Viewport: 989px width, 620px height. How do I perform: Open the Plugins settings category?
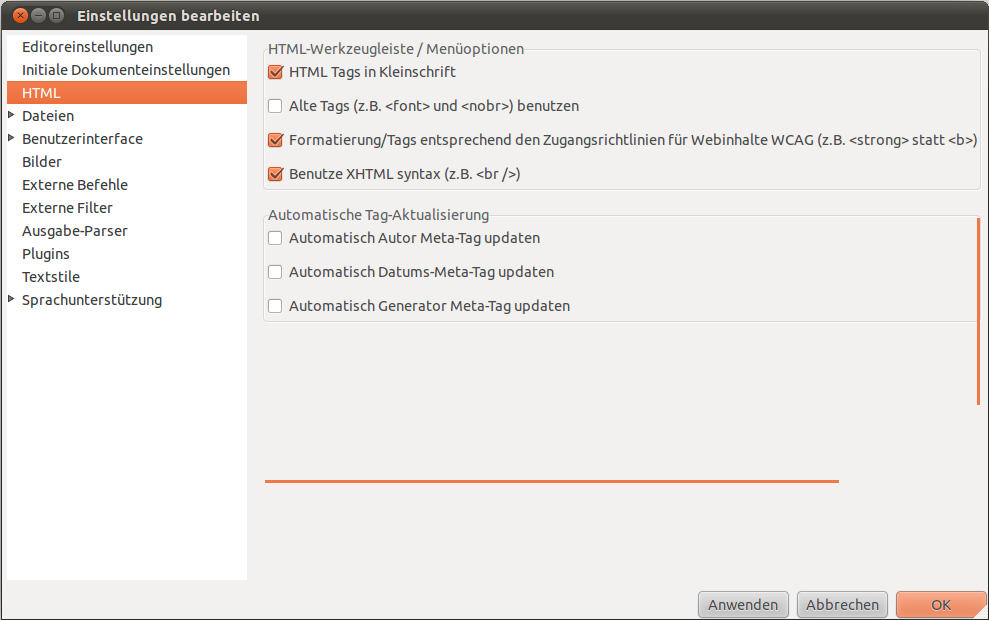click(46, 254)
